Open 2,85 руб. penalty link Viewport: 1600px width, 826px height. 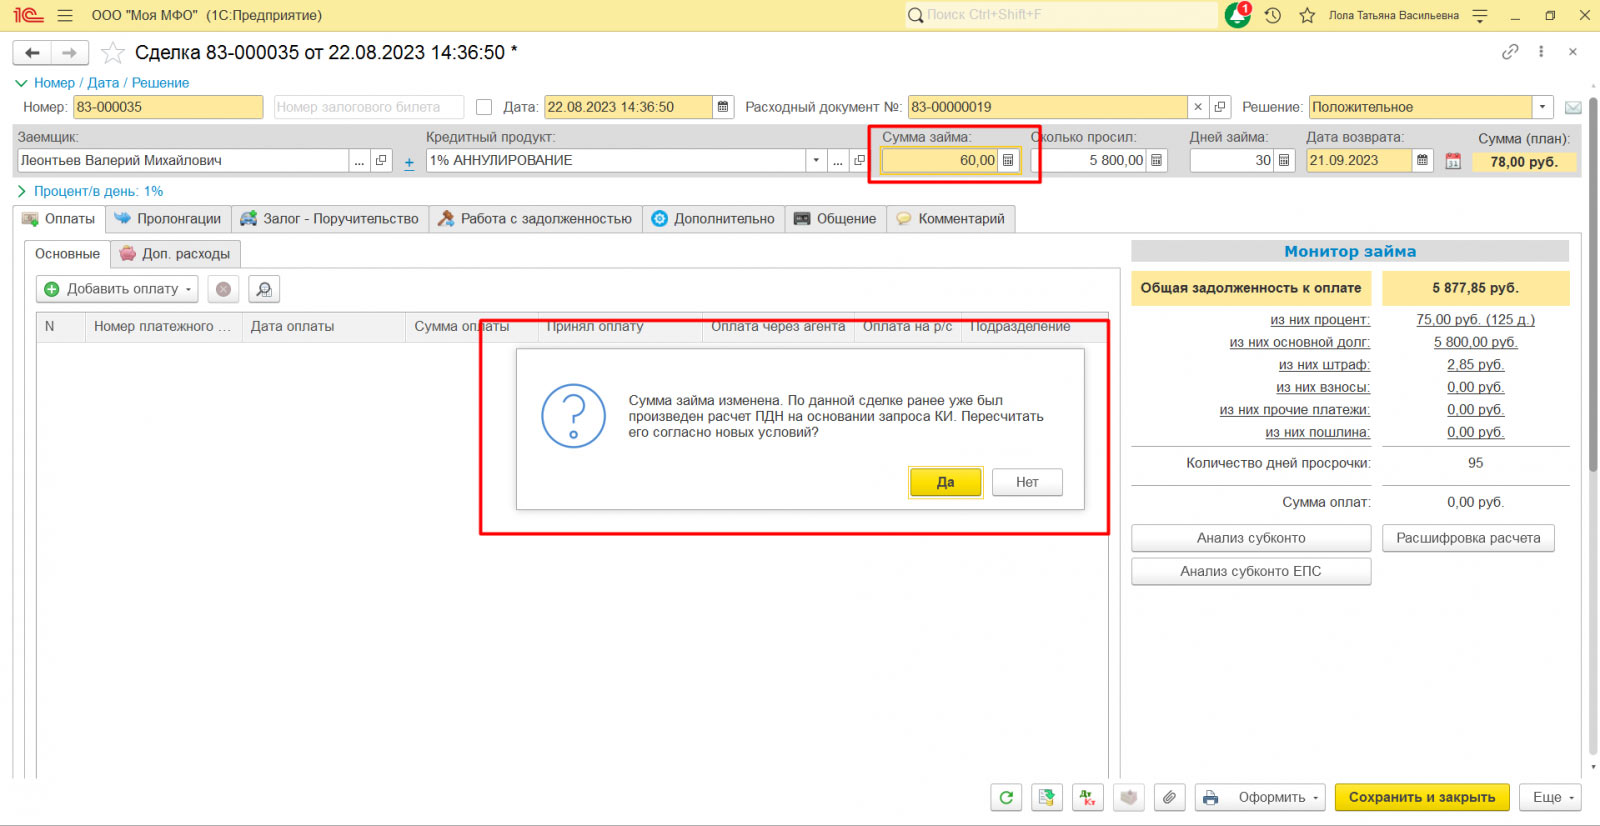[1475, 365]
